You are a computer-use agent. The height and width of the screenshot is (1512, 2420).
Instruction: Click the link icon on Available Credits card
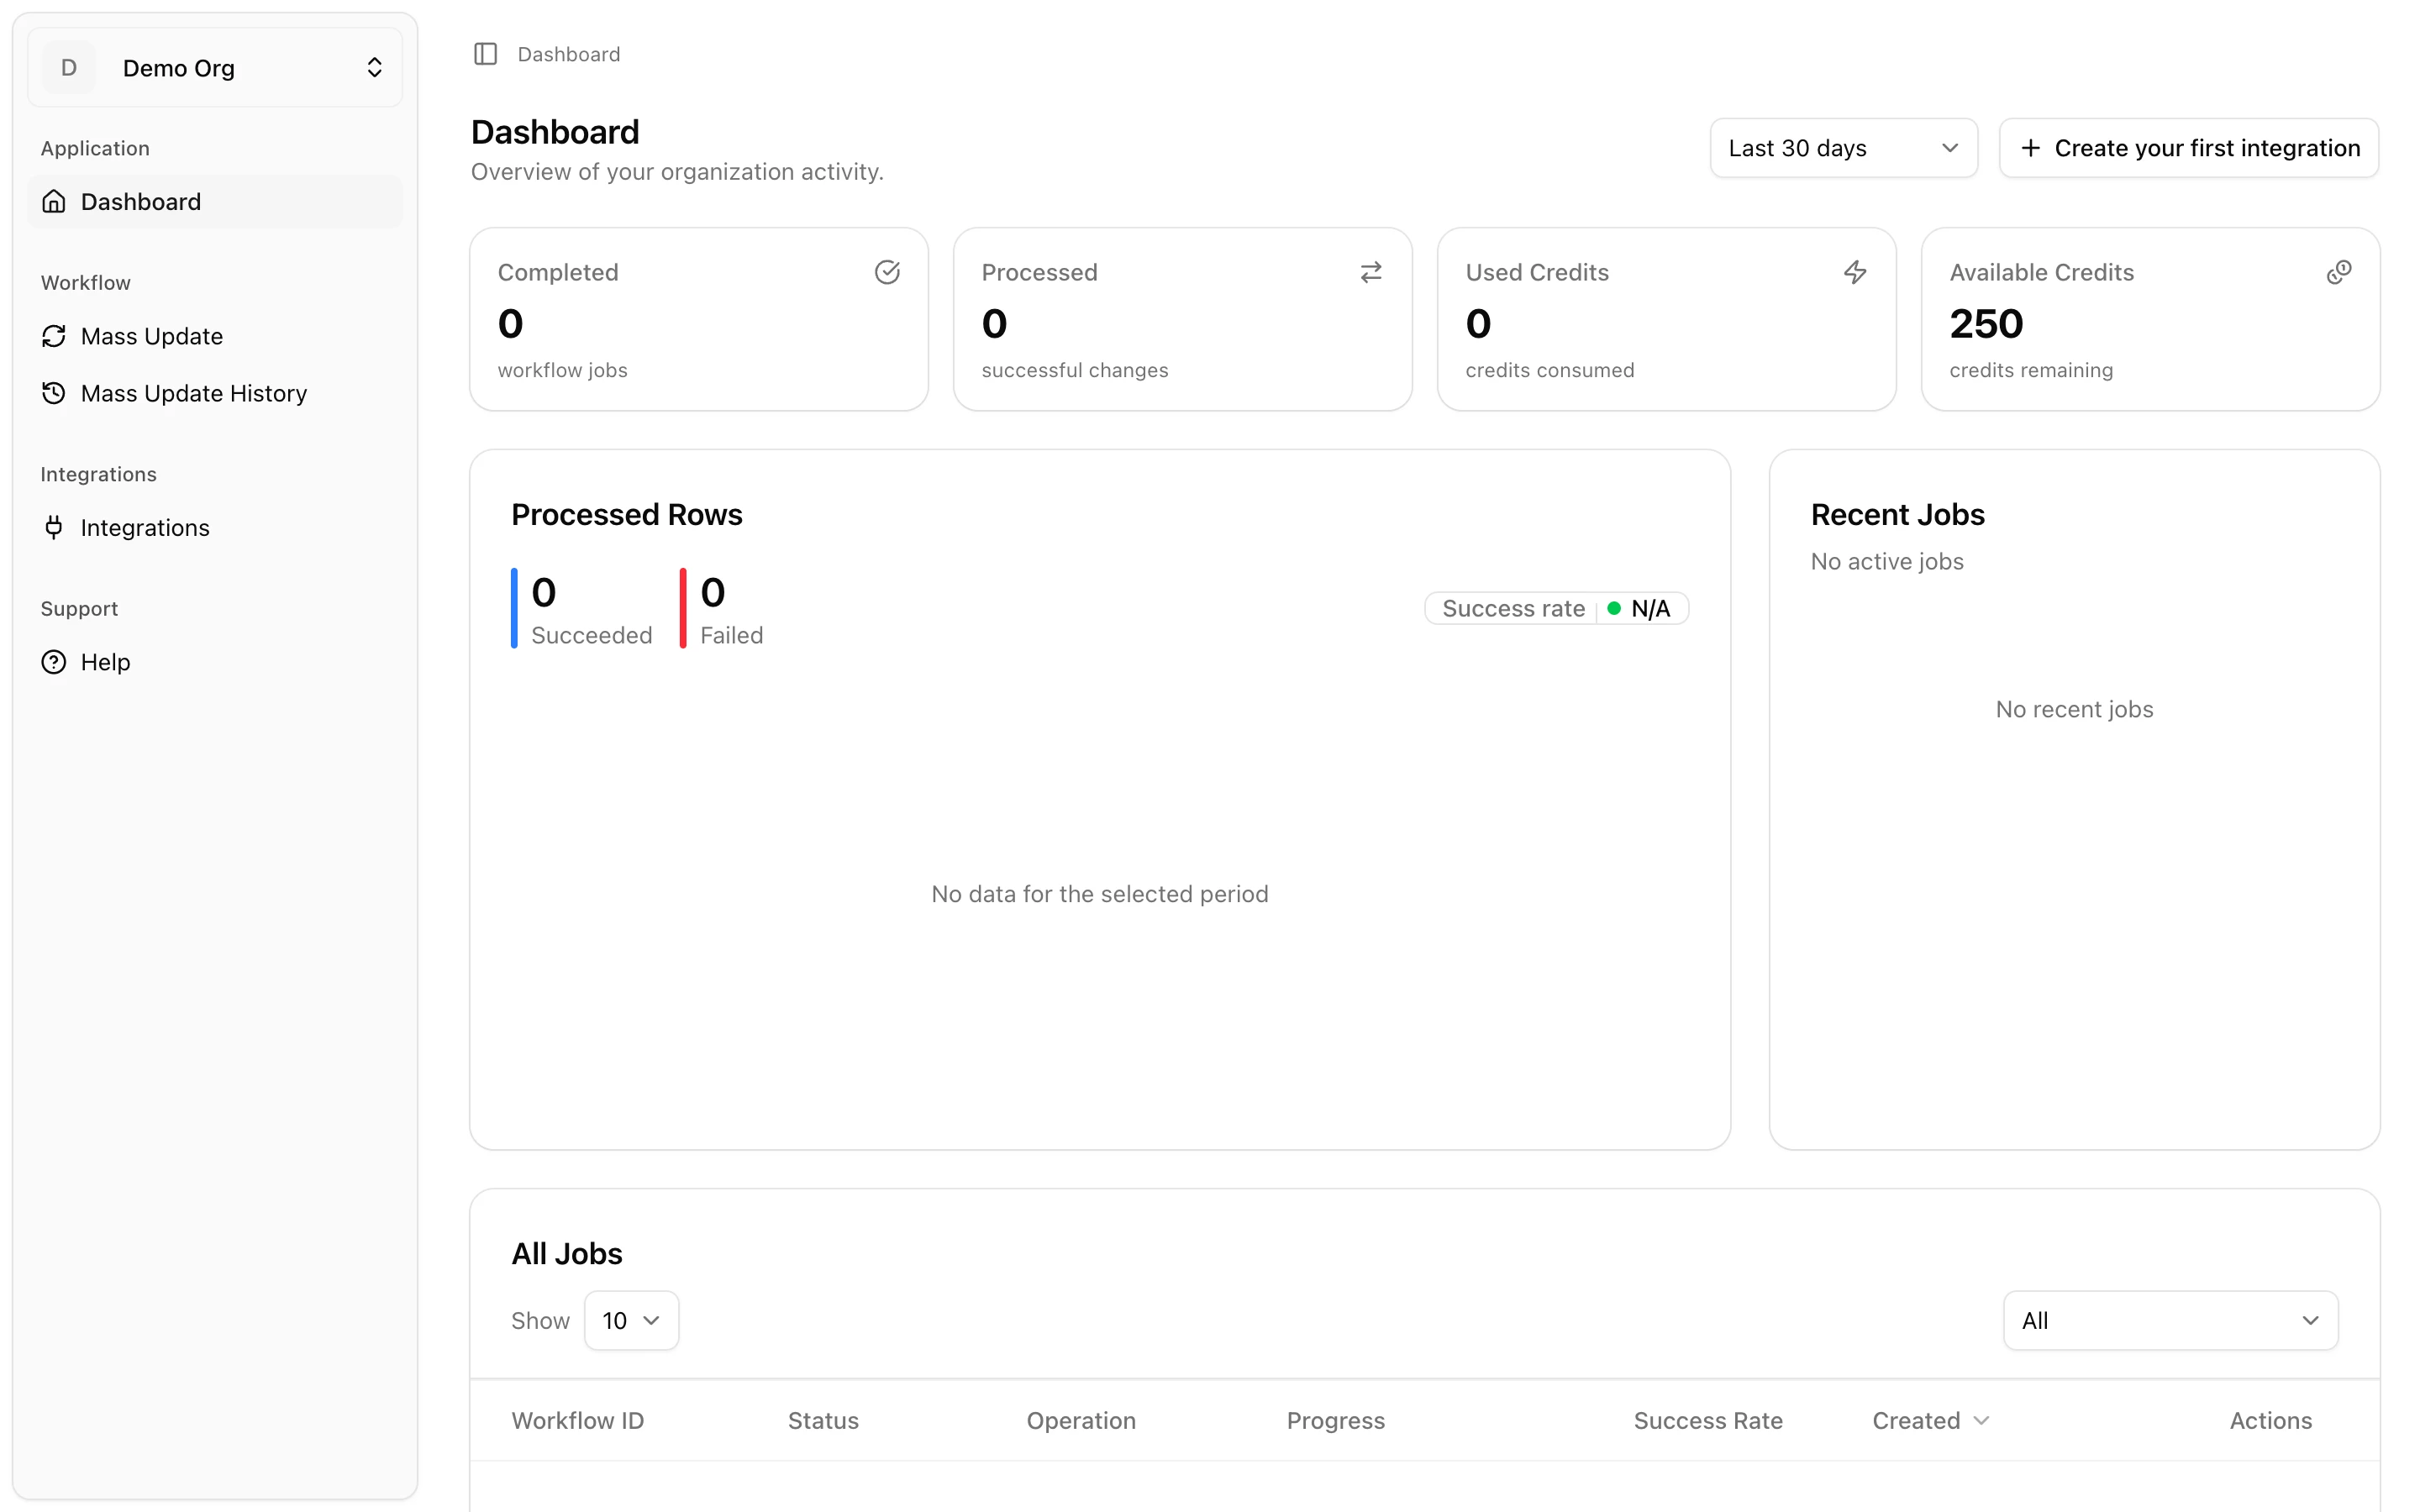point(2339,271)
